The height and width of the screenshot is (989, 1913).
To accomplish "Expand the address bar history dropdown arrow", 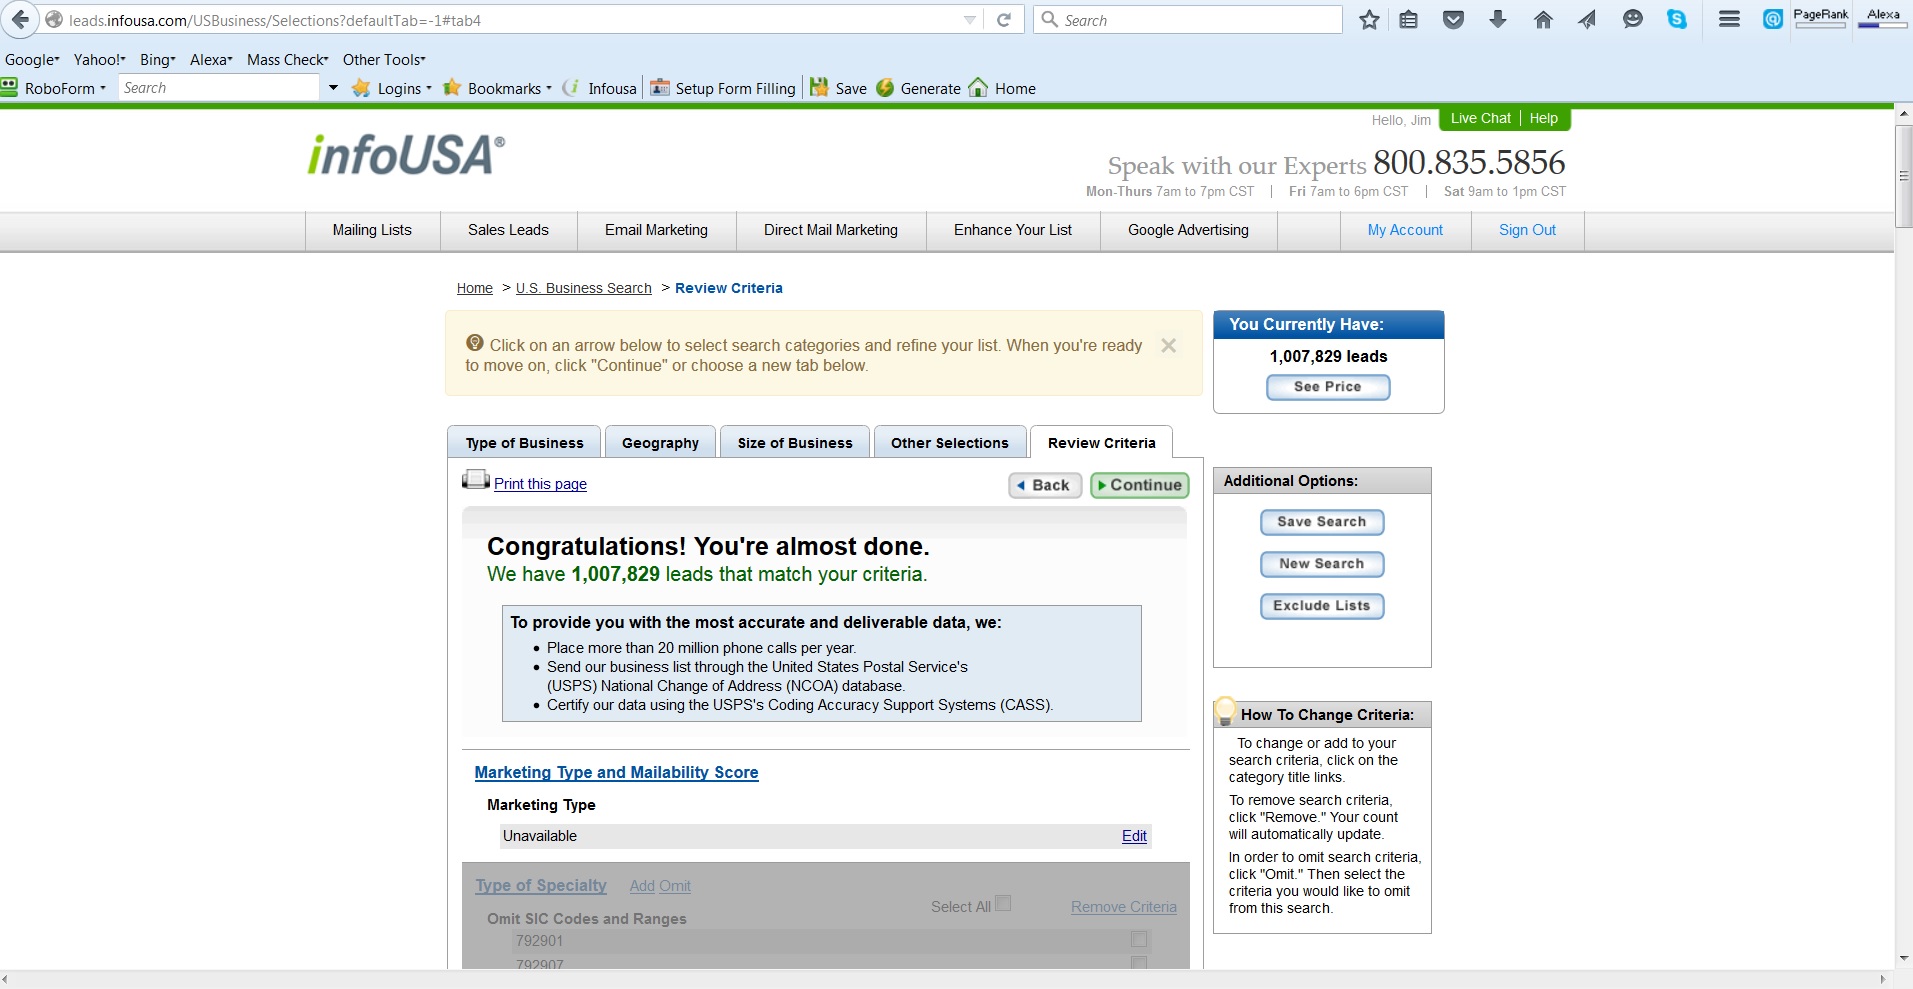I will click(969, 20).
